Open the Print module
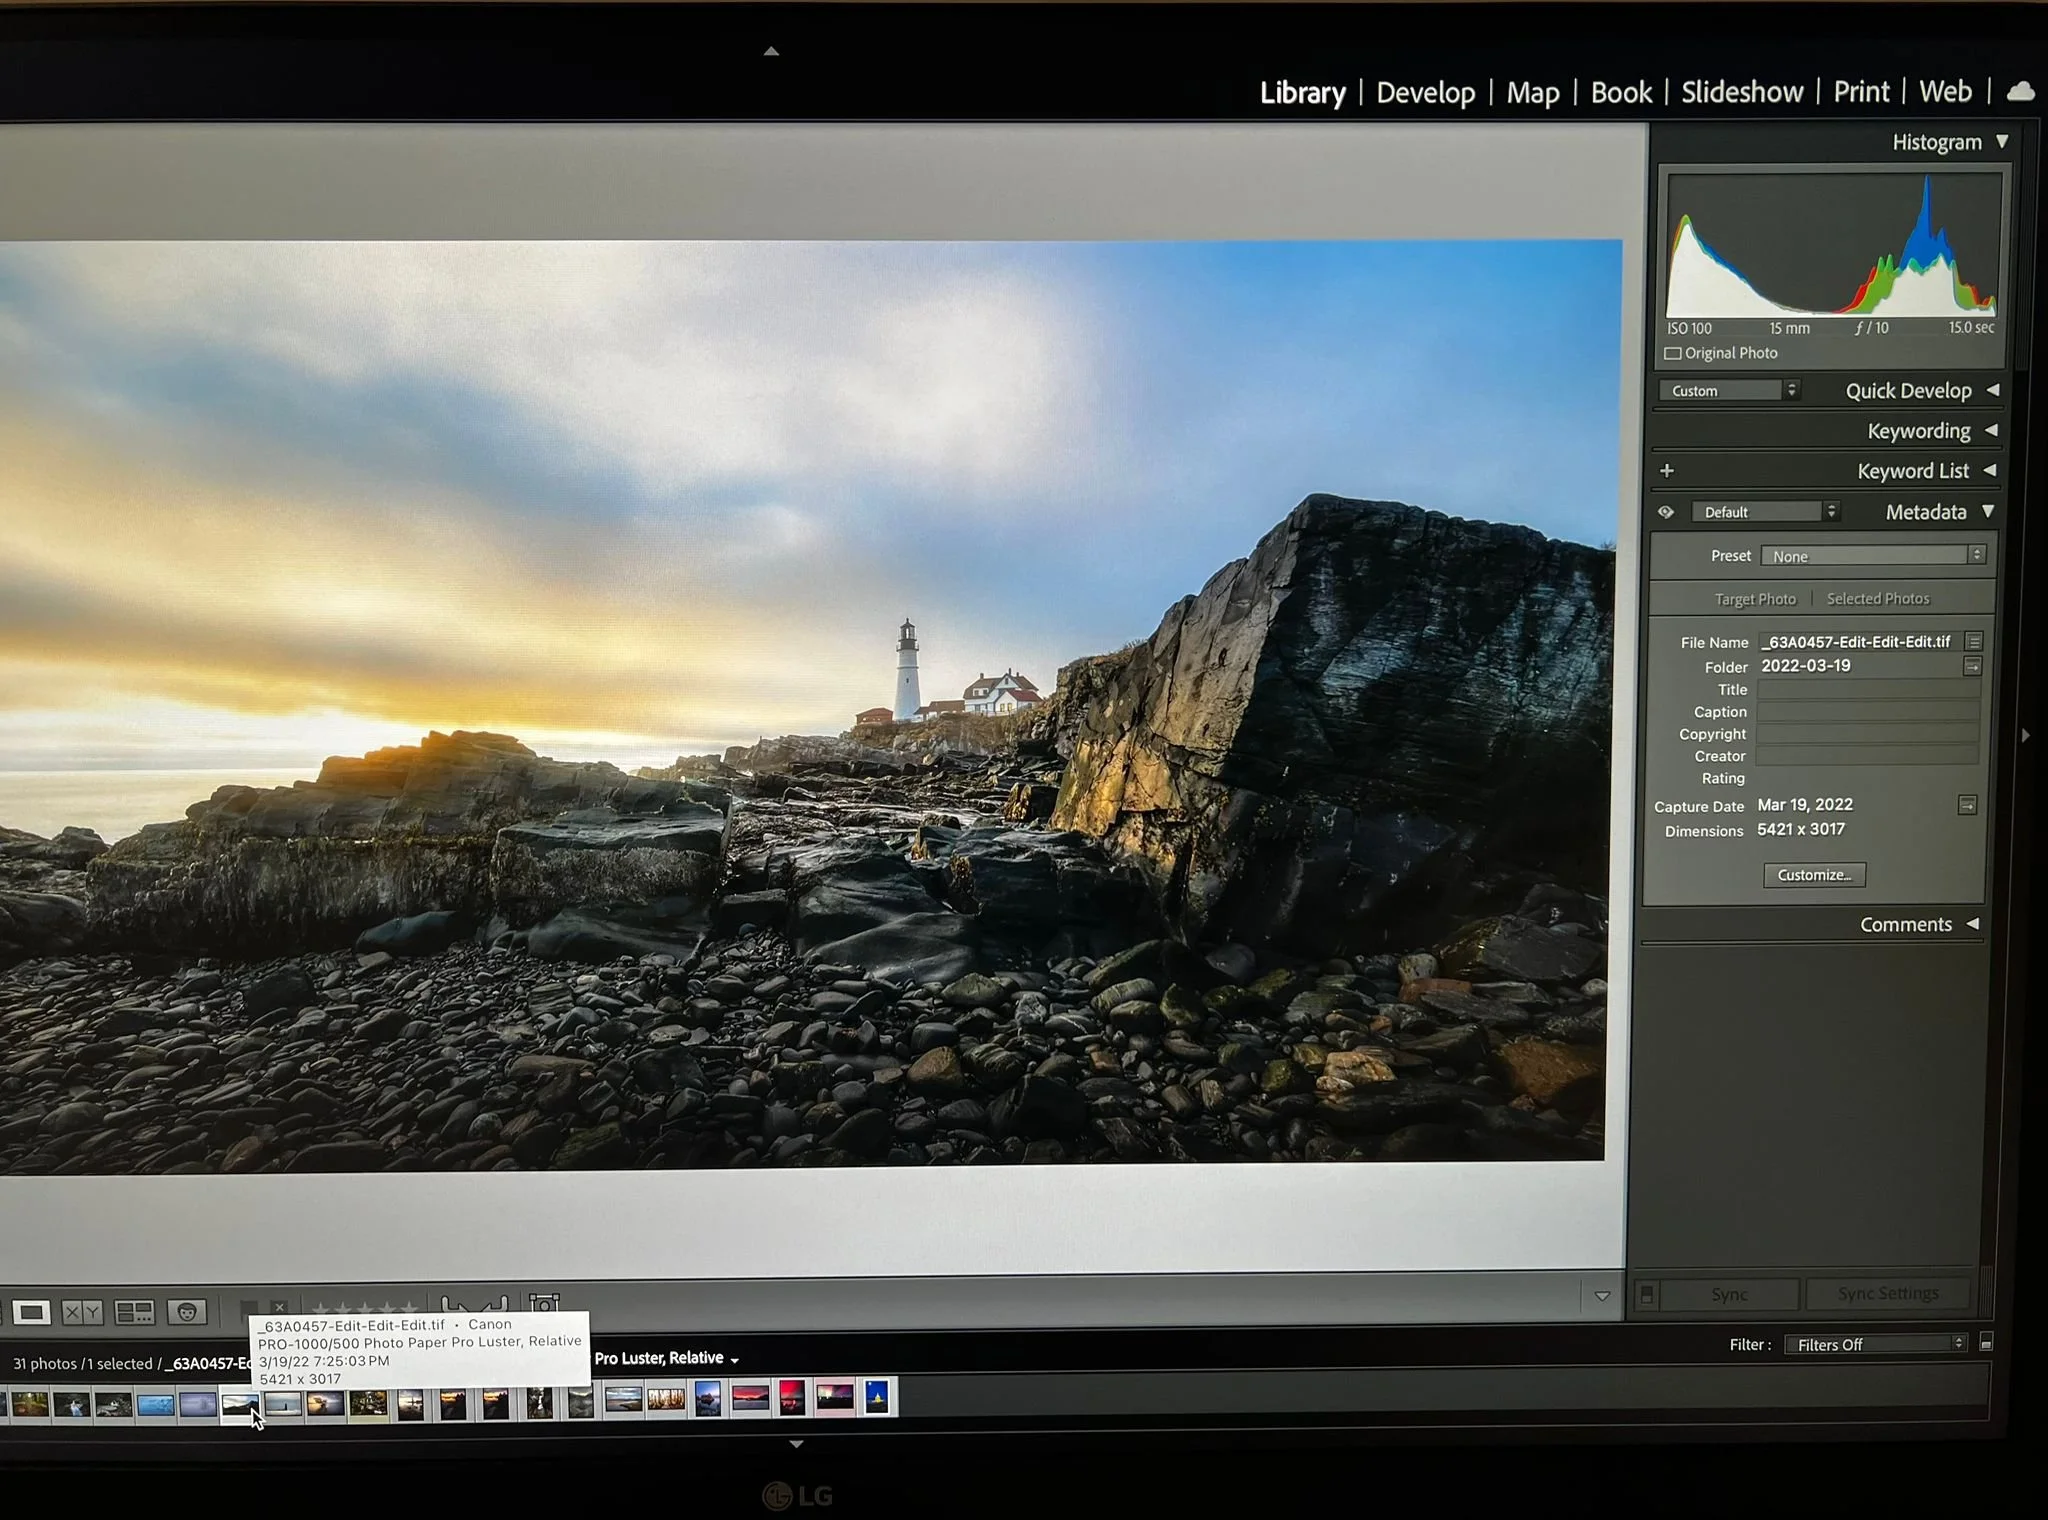This screenshot has width=2048, height=1520. coord(1860,92)
